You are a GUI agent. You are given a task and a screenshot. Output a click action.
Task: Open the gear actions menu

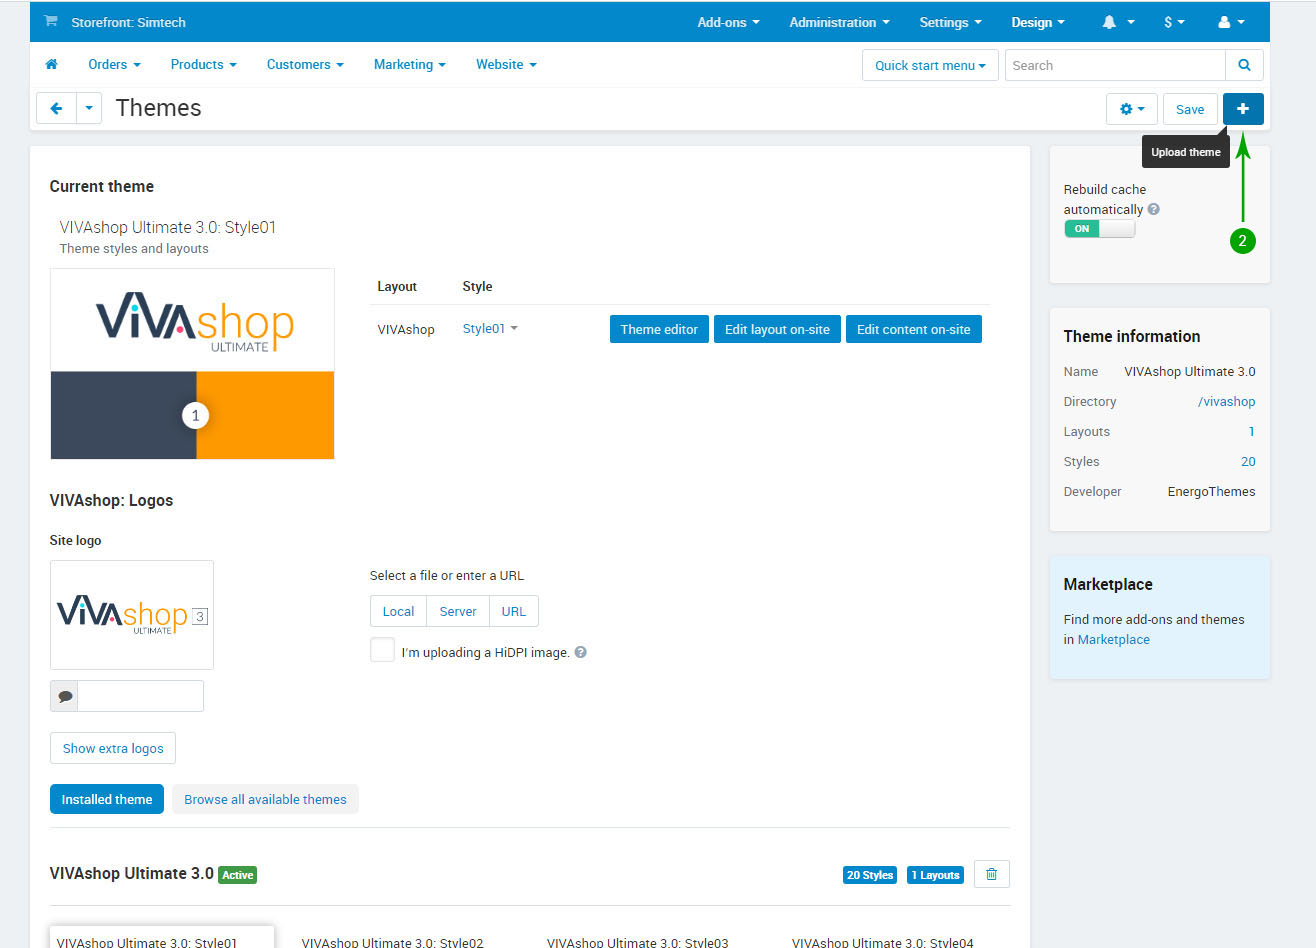[1132, 109]
